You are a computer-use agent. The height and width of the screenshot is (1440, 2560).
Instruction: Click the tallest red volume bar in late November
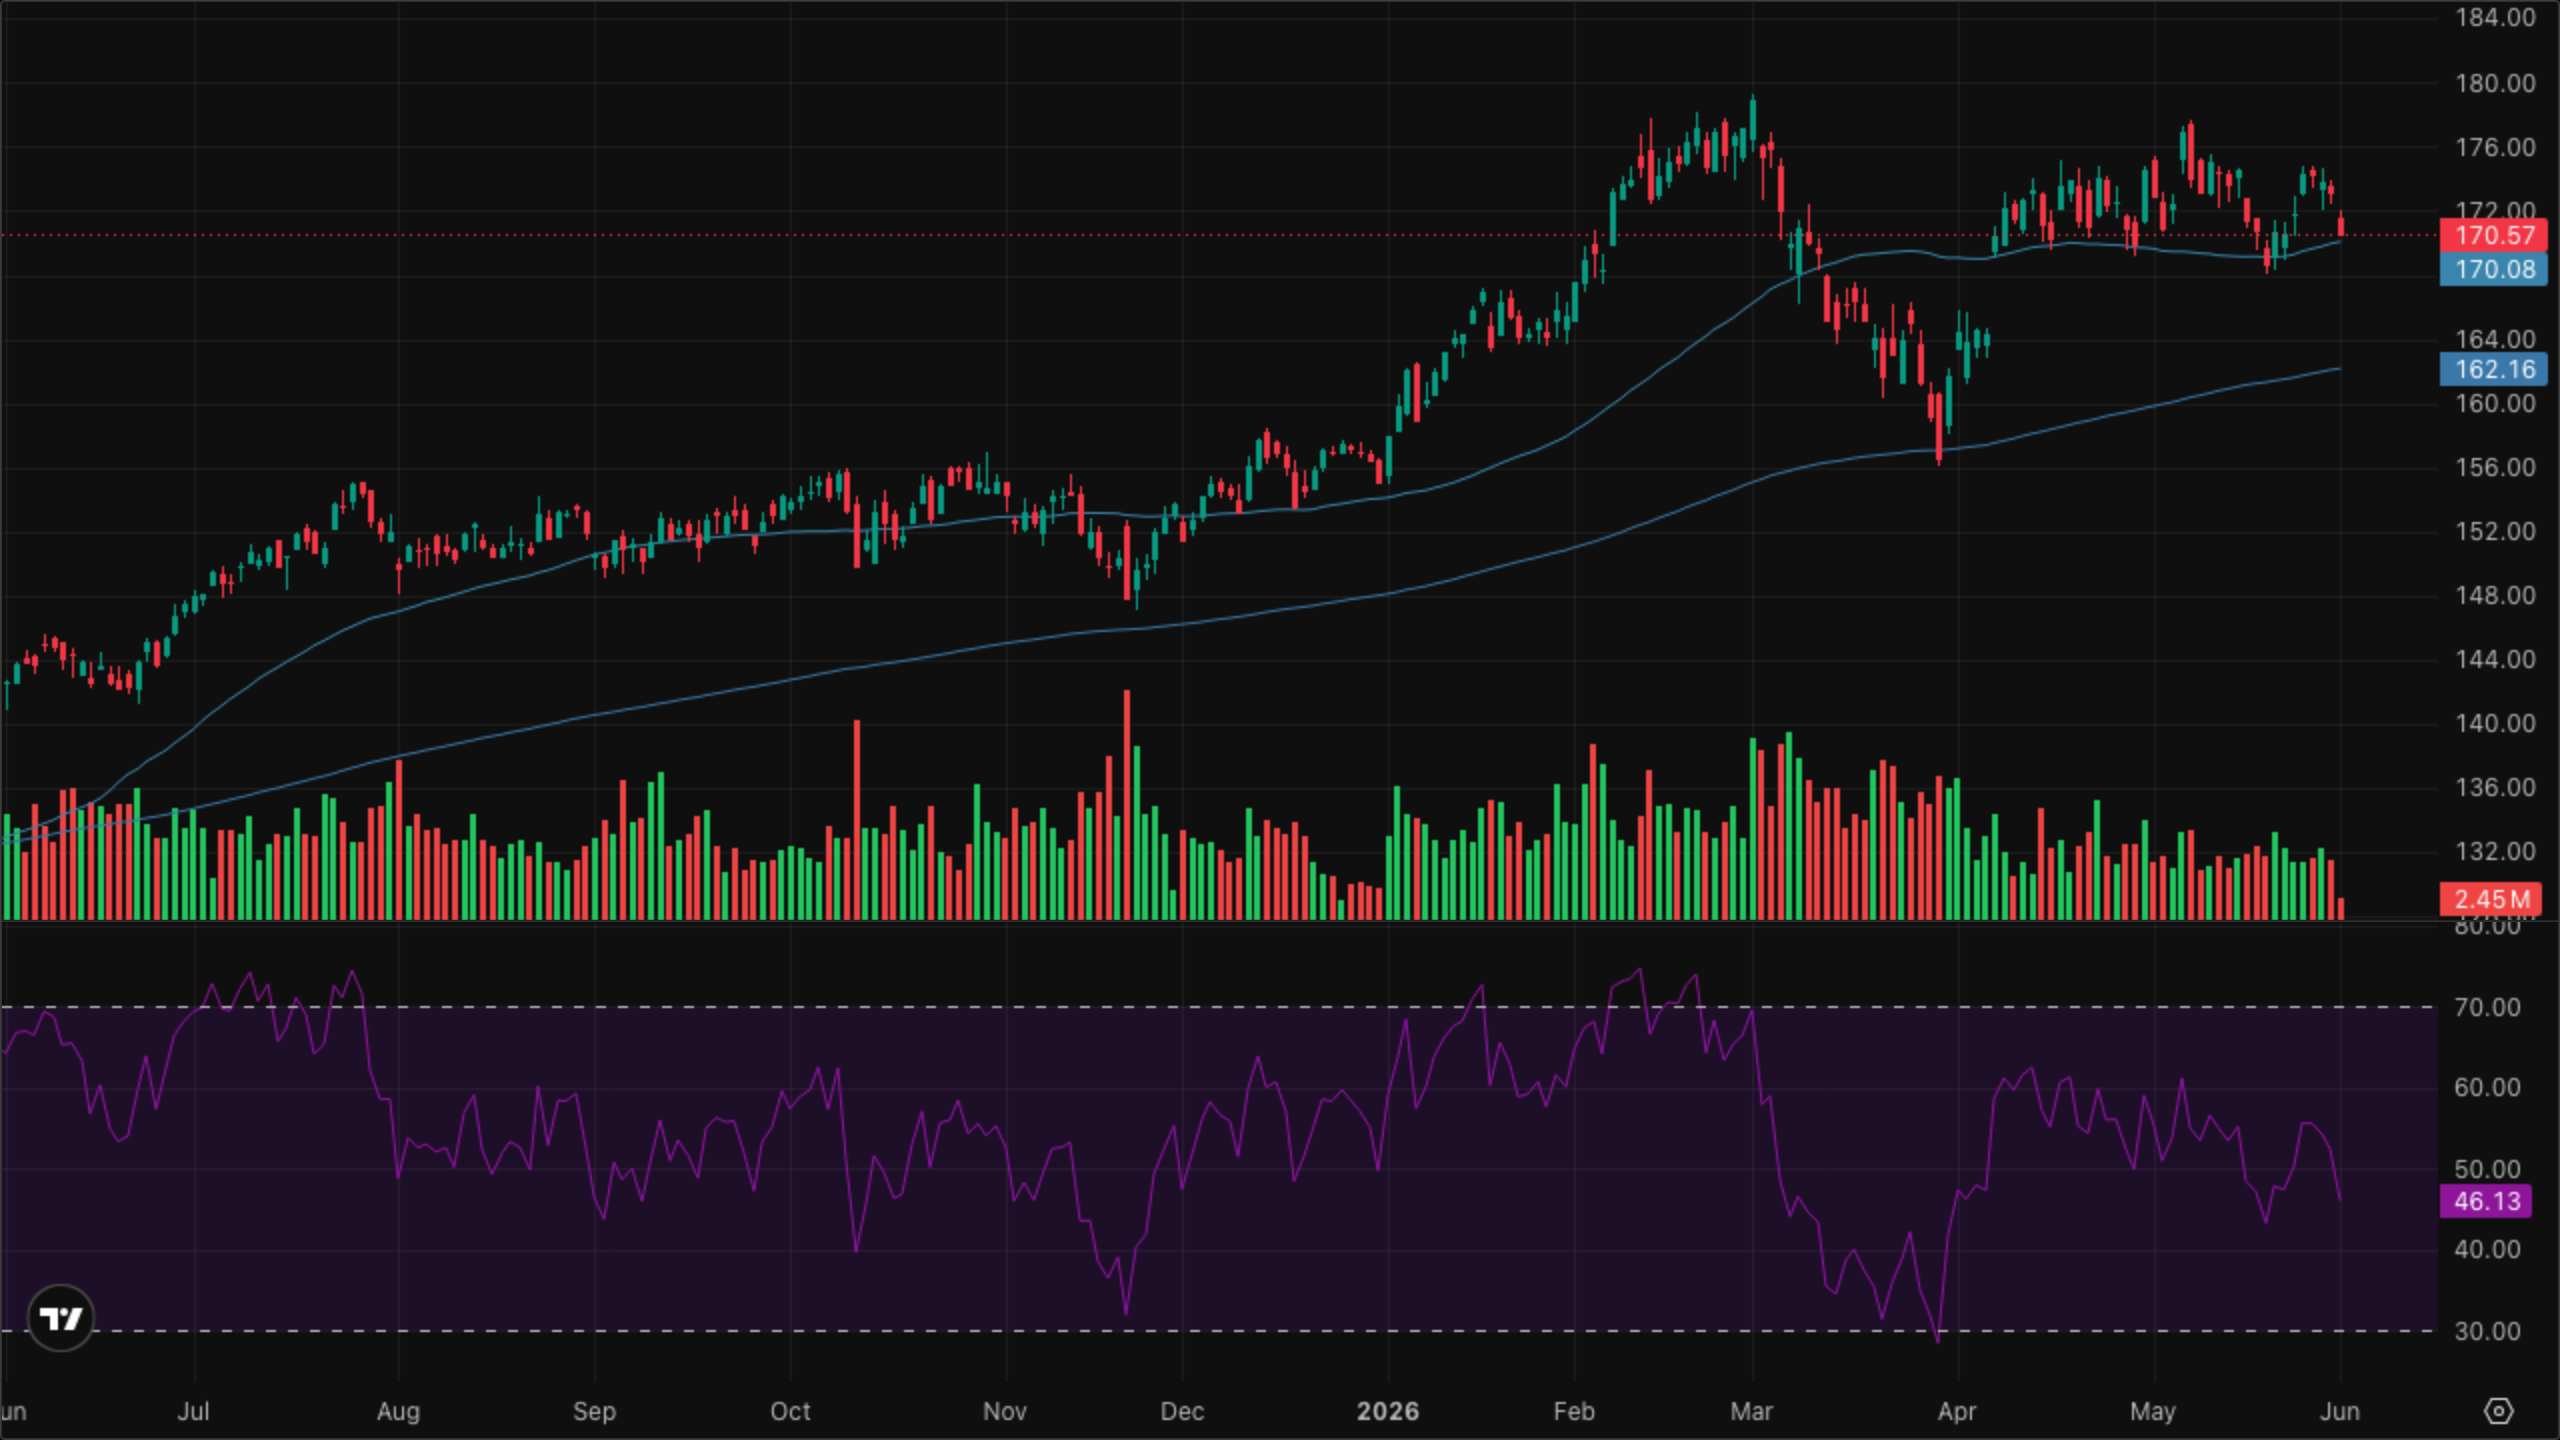(1127, 804)
